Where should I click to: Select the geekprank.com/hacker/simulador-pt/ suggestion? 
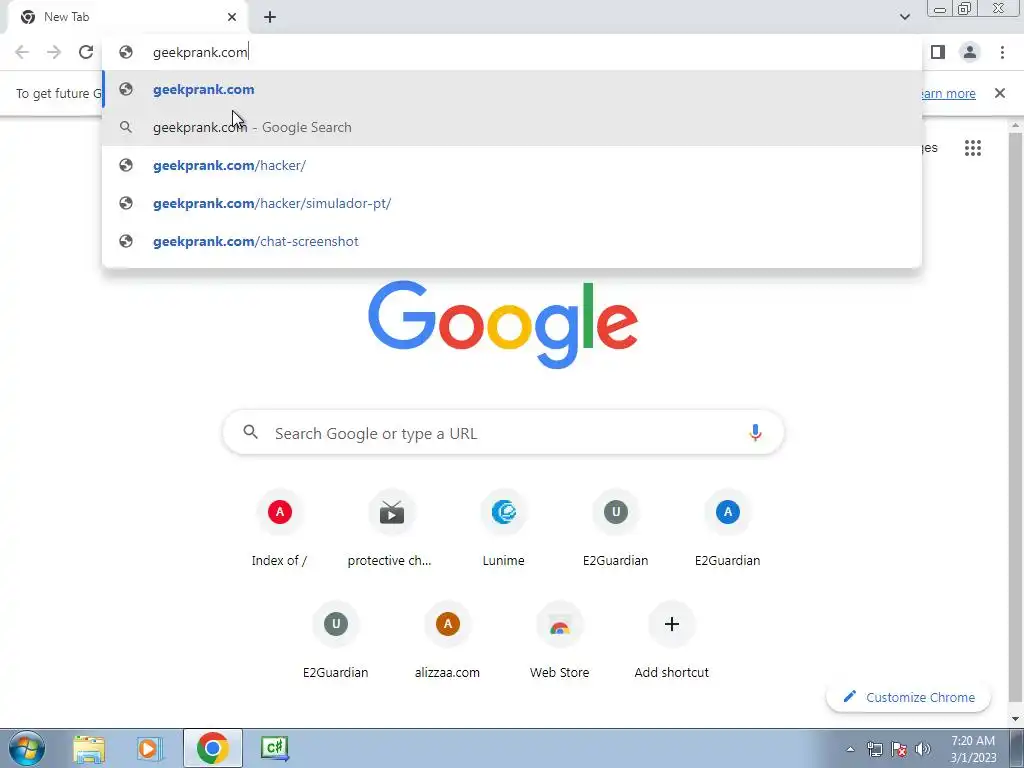tap(512, 203)
